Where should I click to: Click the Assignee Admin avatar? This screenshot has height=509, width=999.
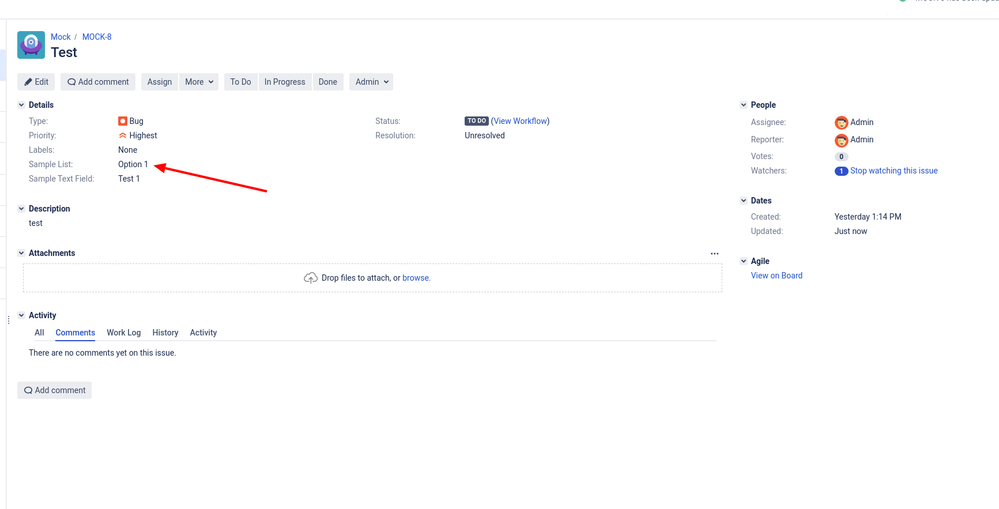841,122
